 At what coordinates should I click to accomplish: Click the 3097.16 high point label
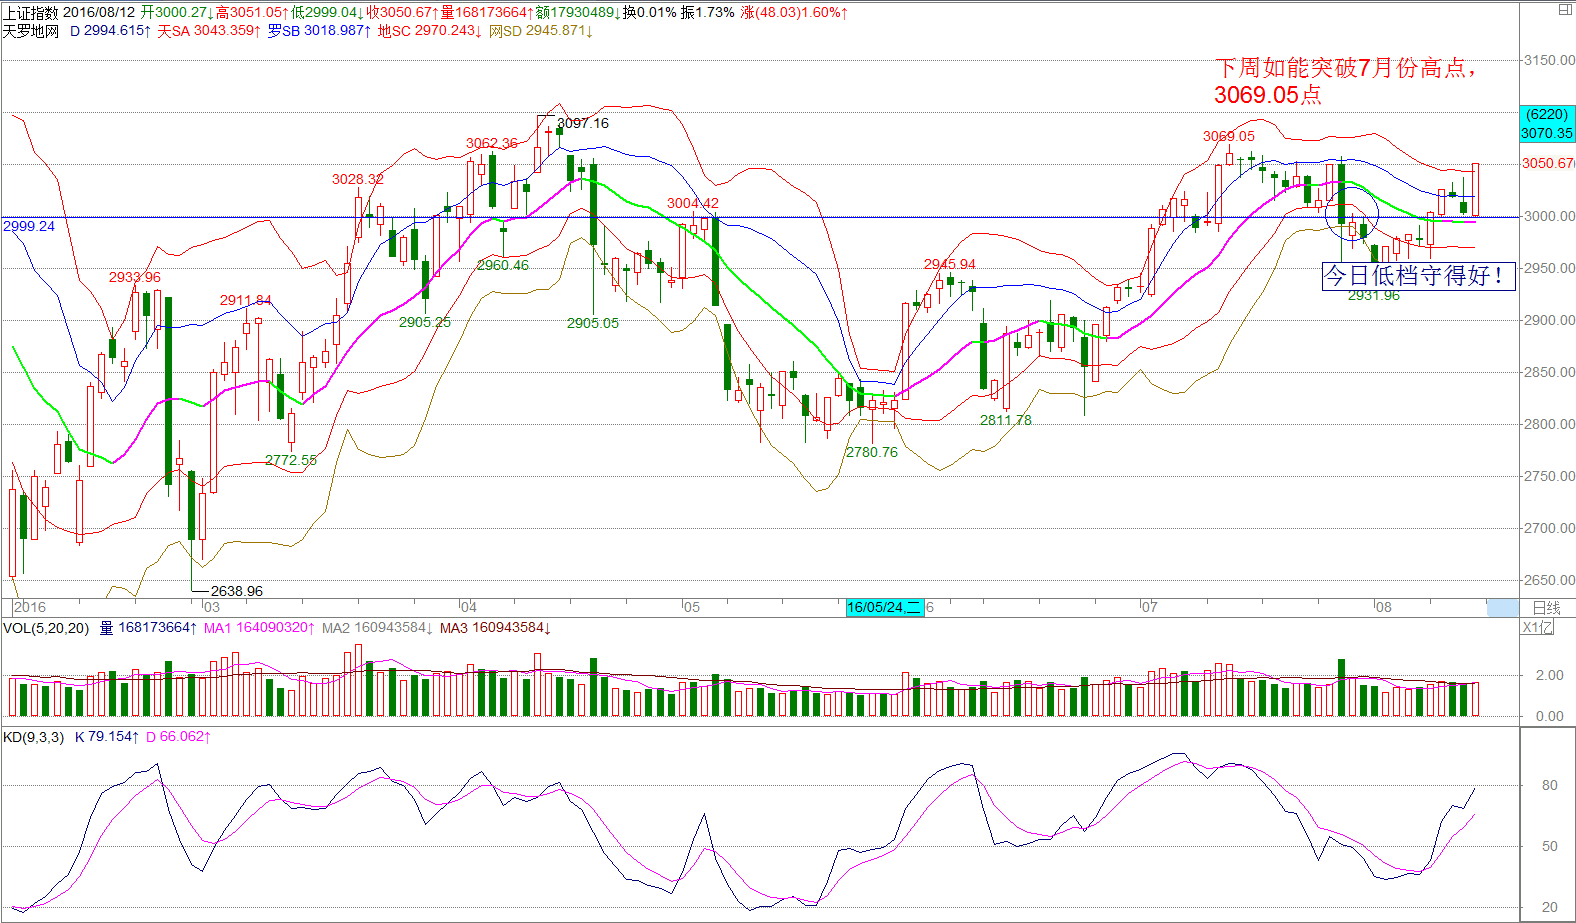pyautogui.click(x=583, y=123)
